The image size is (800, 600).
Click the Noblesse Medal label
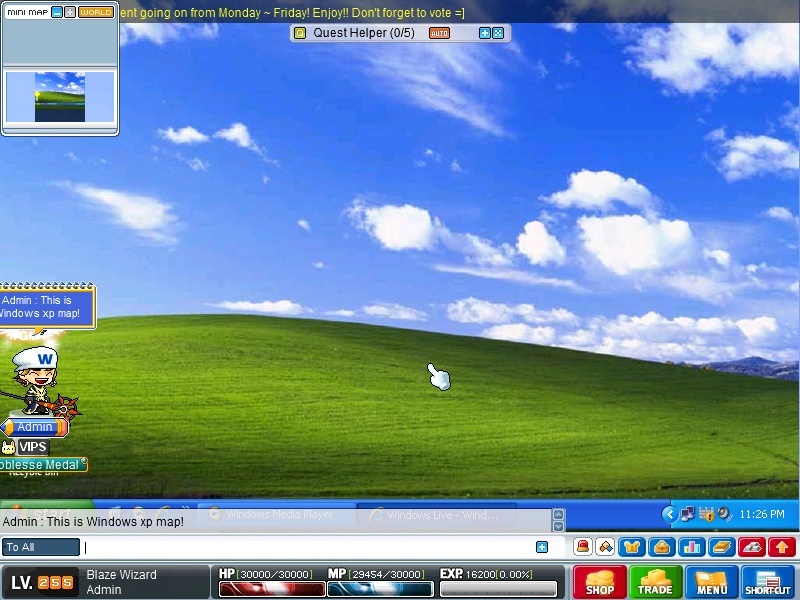[43, 464]
